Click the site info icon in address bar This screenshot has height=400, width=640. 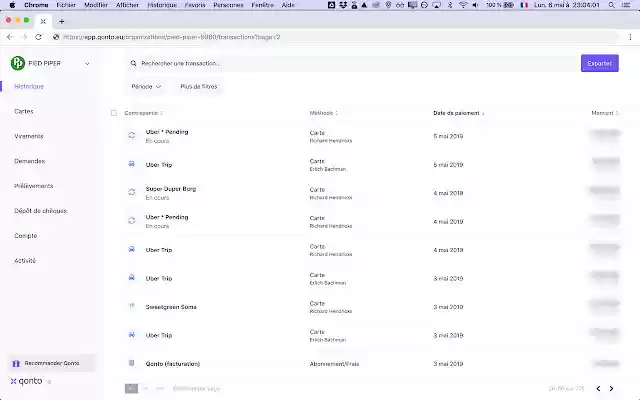pyautogui.click(x=56, y=37)
